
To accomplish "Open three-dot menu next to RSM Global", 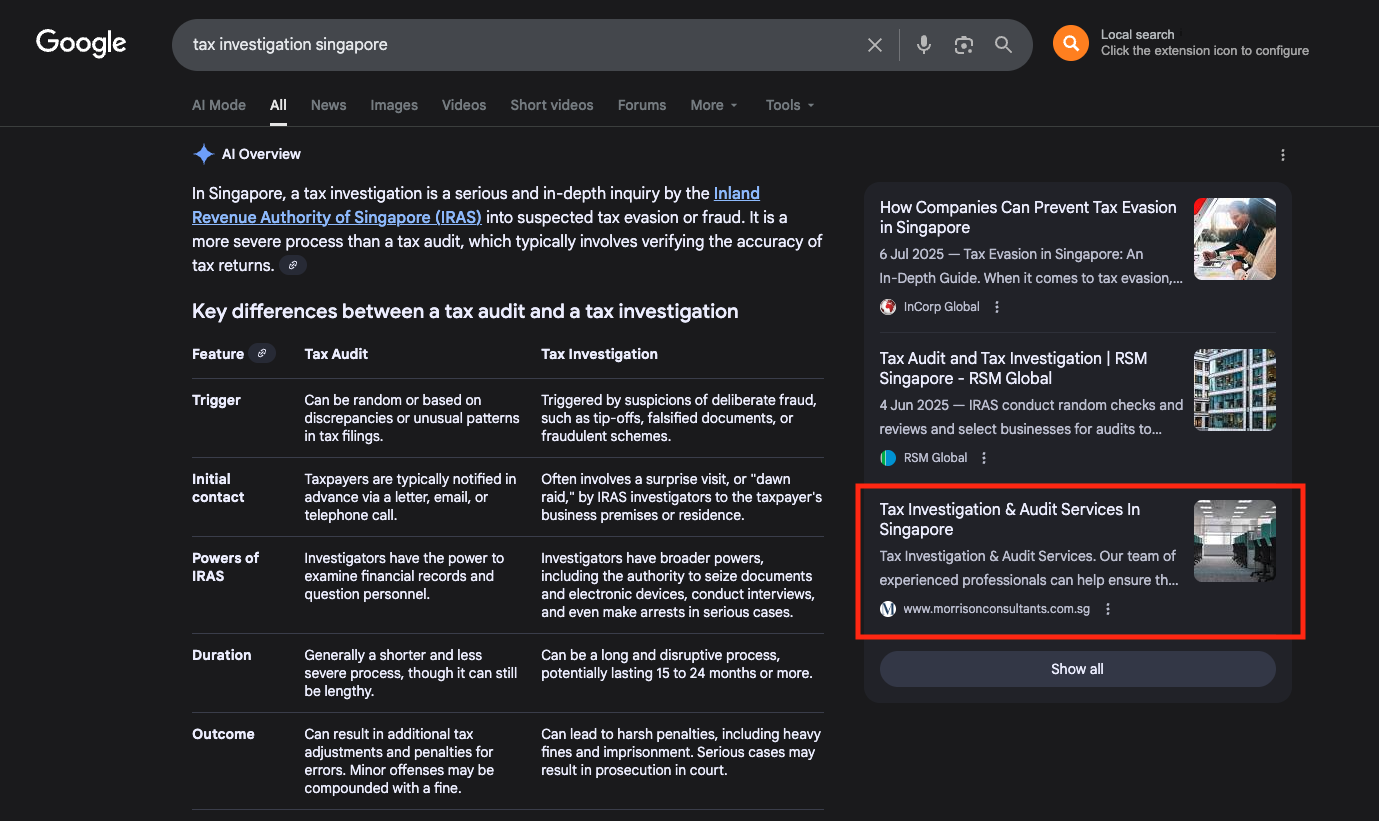I will [984, 458].
